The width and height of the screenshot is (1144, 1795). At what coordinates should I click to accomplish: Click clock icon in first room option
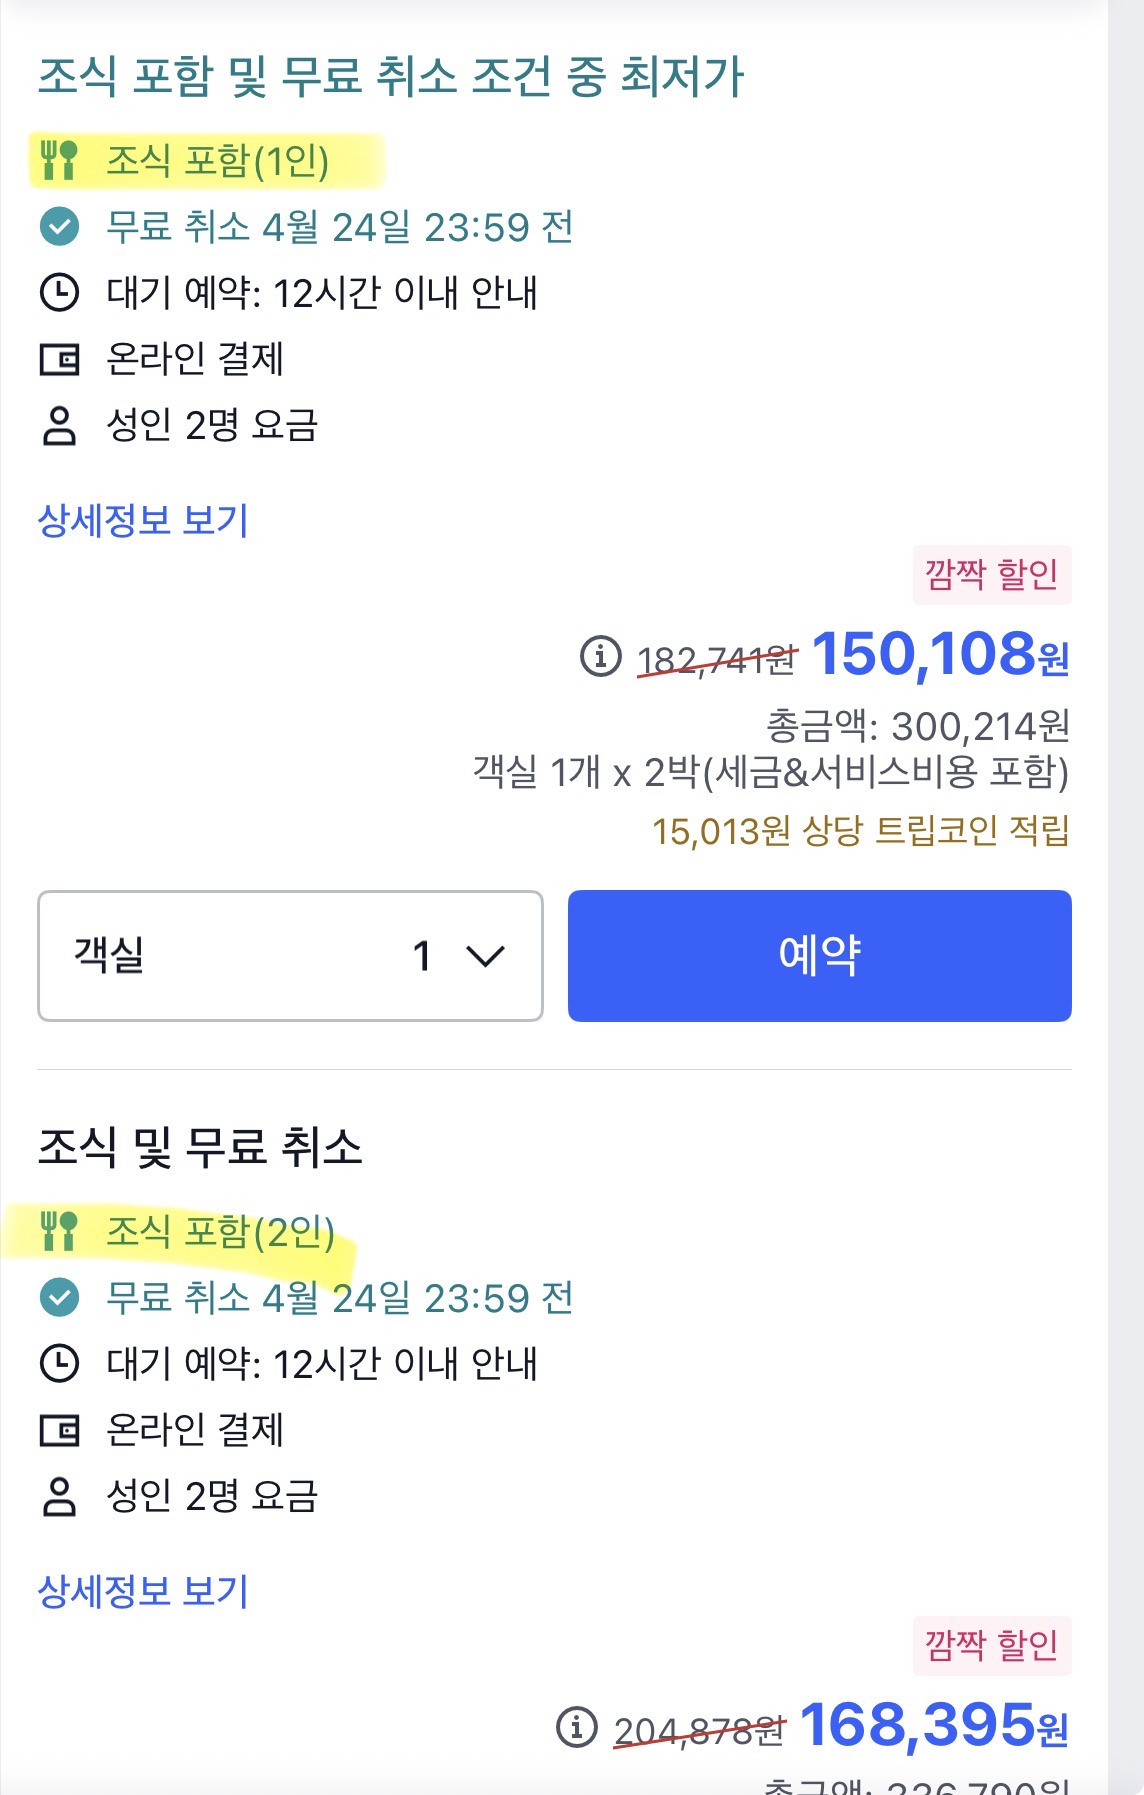click(x=59, y=293)
